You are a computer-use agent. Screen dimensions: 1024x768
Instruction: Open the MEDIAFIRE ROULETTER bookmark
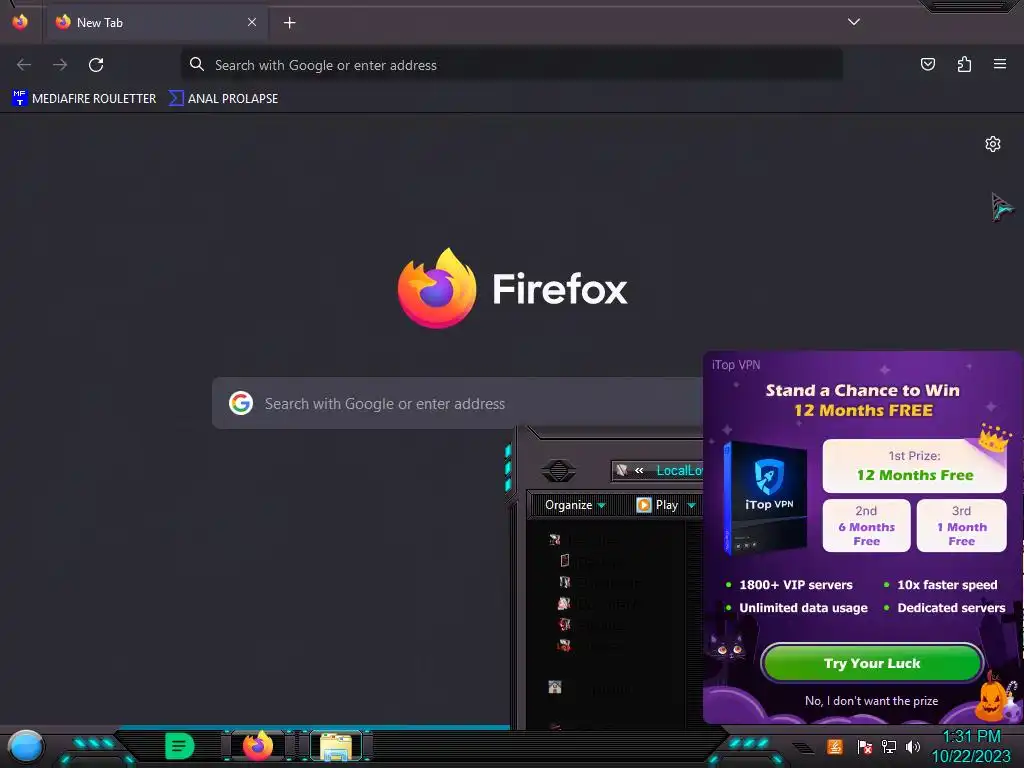pos(84,99)
